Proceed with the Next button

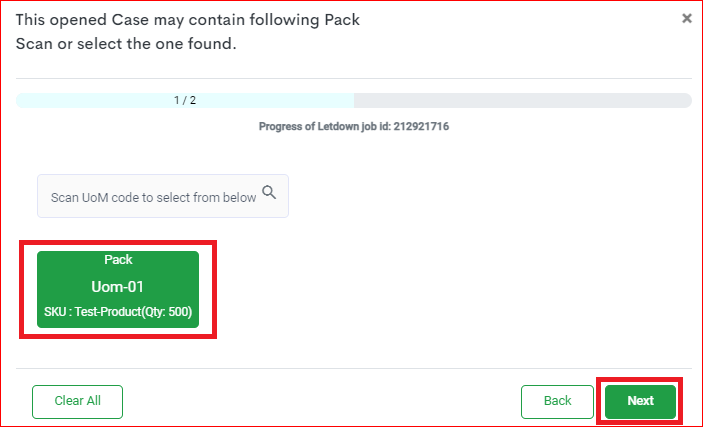(x=640, y=401)
